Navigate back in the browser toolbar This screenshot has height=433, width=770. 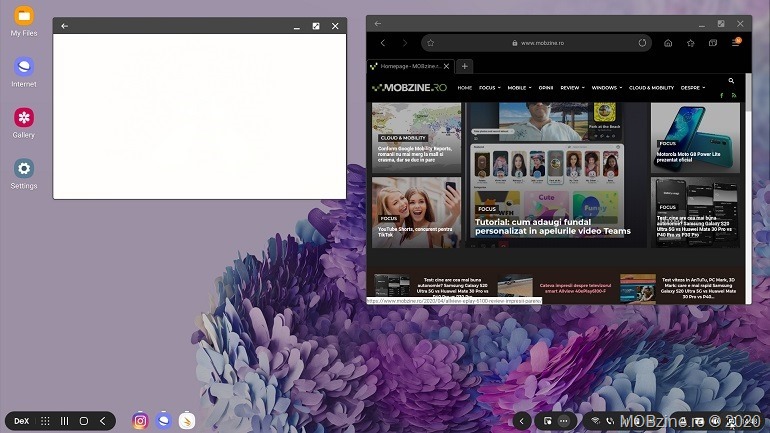point(383,43)
